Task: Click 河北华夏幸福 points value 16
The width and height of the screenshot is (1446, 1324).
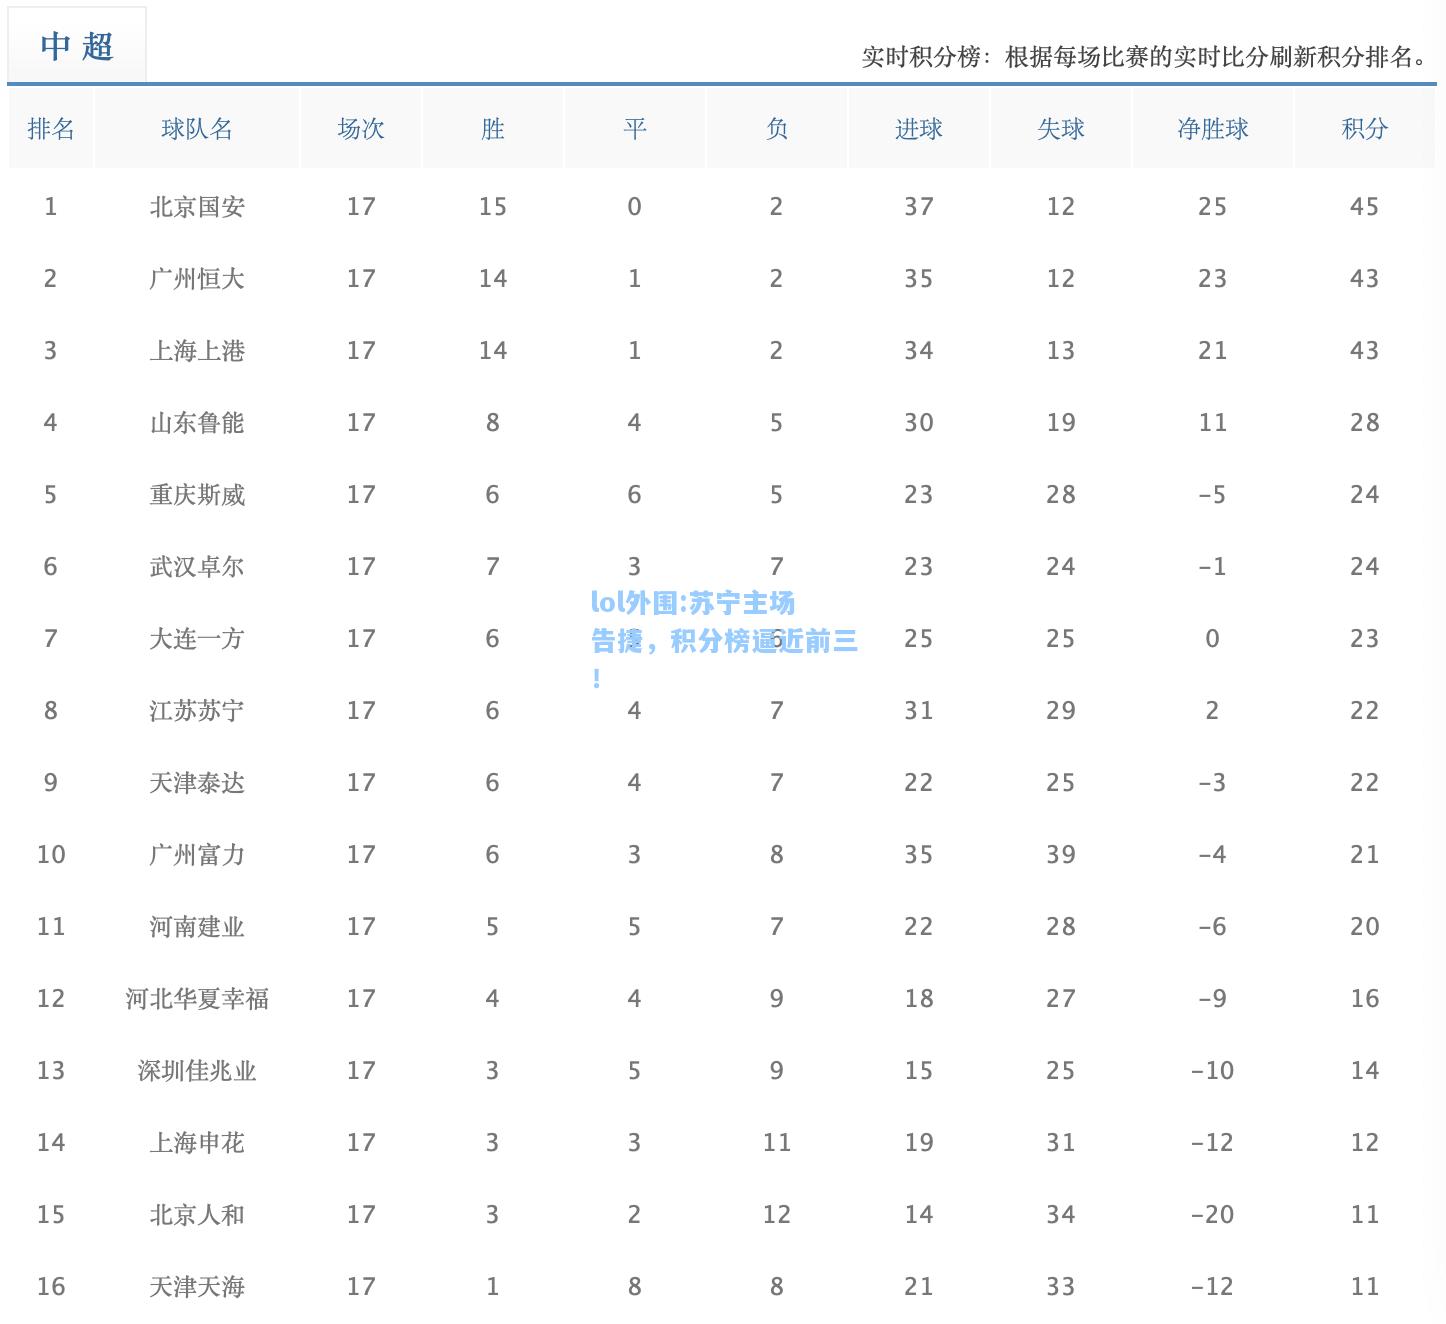Action: click(x=1365, y=999)
